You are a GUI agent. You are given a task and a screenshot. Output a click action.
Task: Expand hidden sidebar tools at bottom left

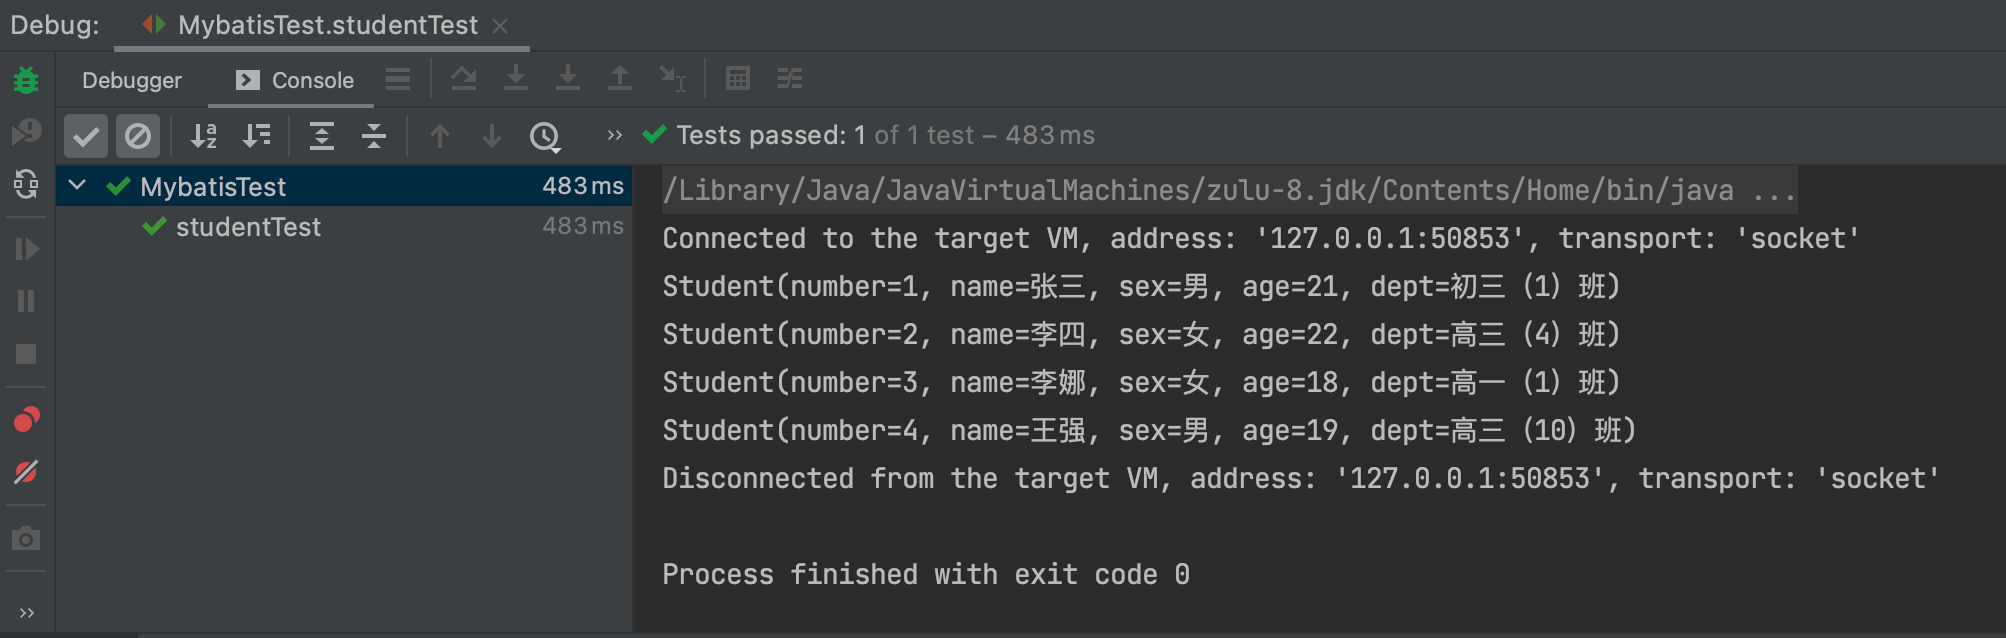pos(27,612)
